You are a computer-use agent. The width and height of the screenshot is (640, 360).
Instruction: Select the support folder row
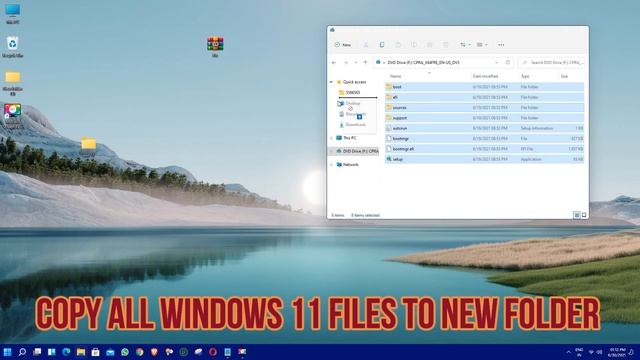click(484, 118)
